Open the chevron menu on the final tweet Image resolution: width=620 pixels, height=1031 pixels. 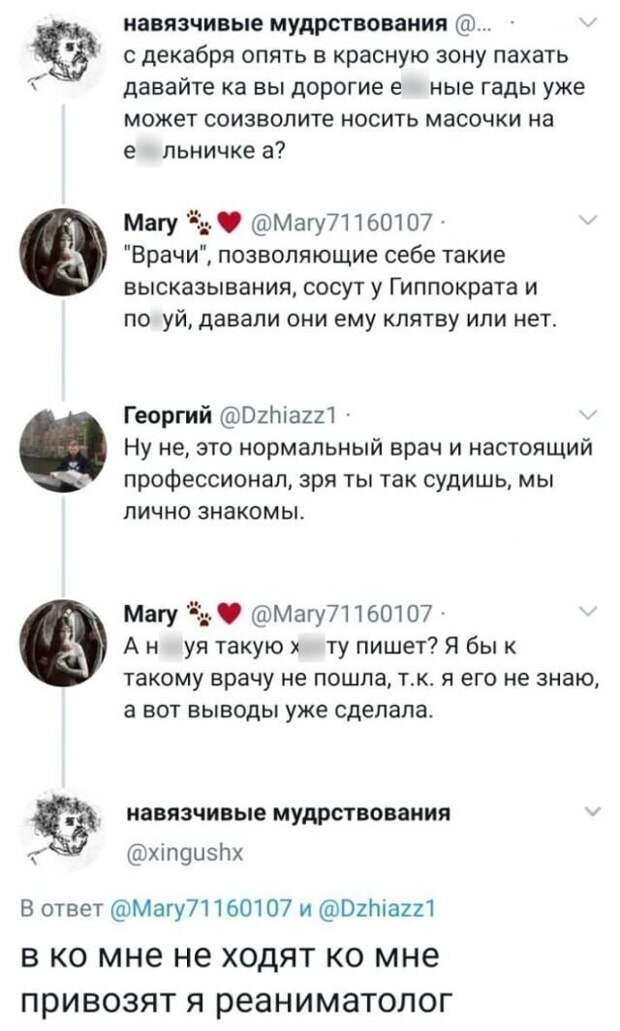592,811
